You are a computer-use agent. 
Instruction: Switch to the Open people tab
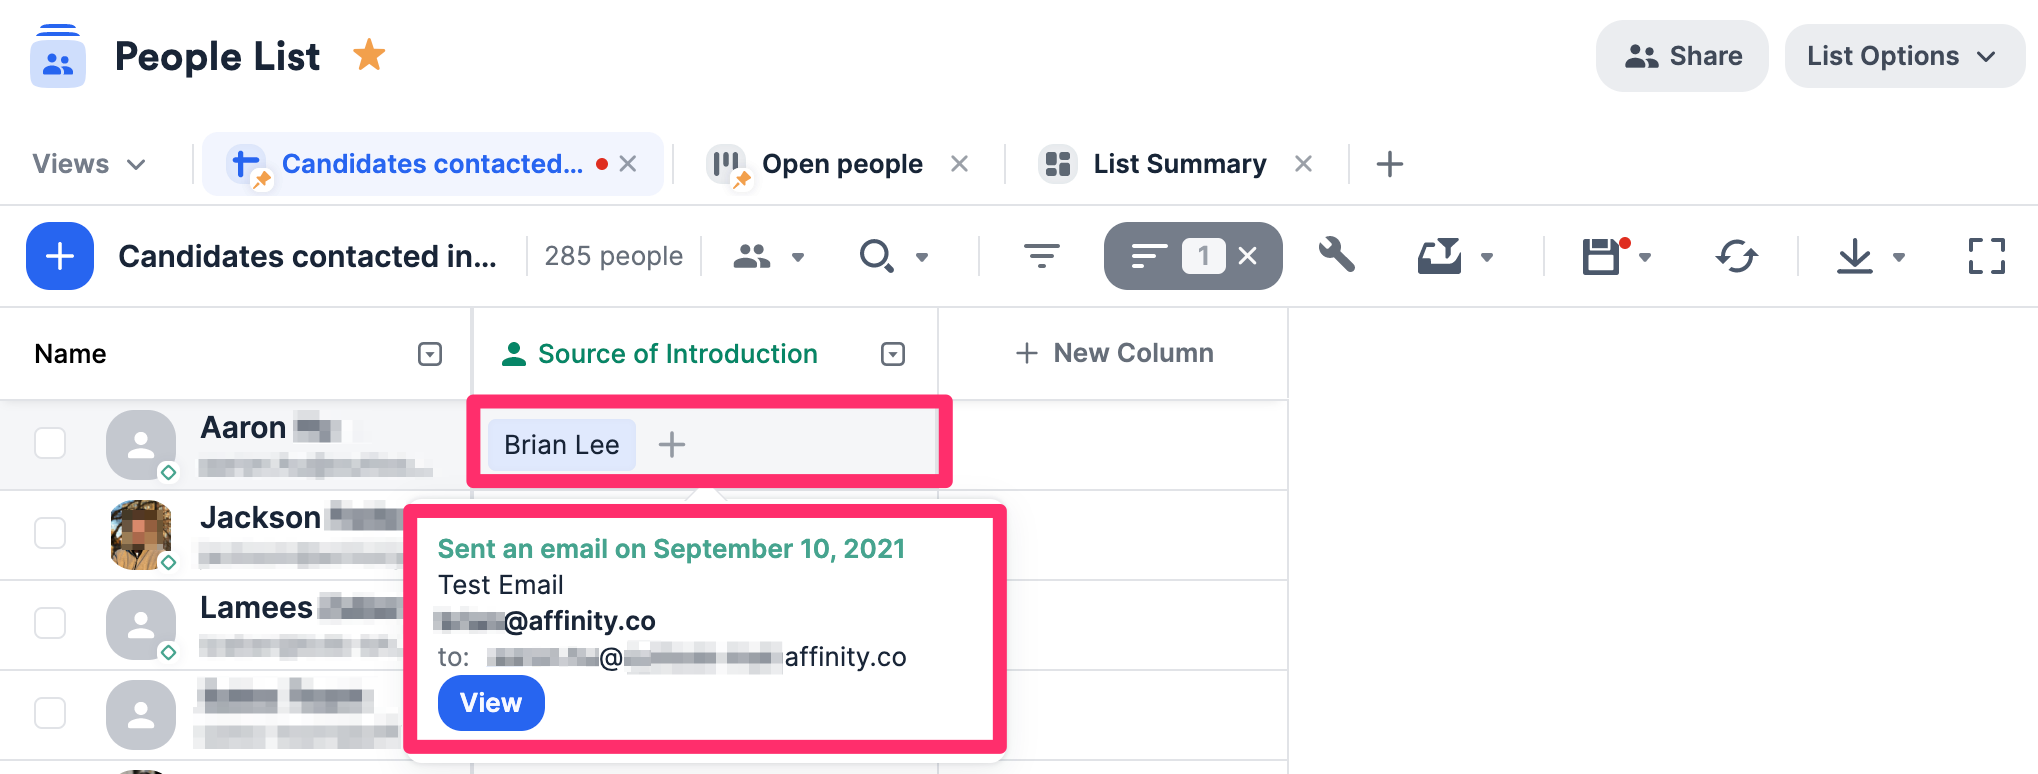[x=842, y=163]
